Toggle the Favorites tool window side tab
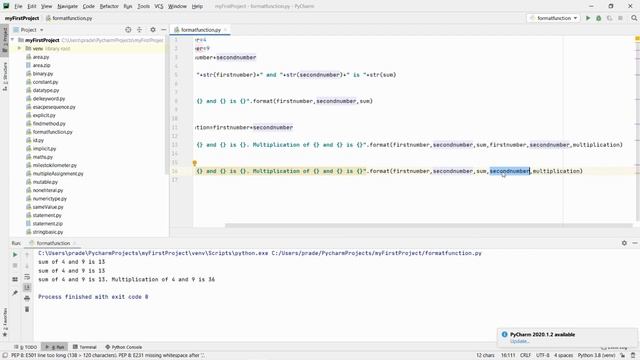This screenshot has height=360, width=640. (x=4, y=323)
